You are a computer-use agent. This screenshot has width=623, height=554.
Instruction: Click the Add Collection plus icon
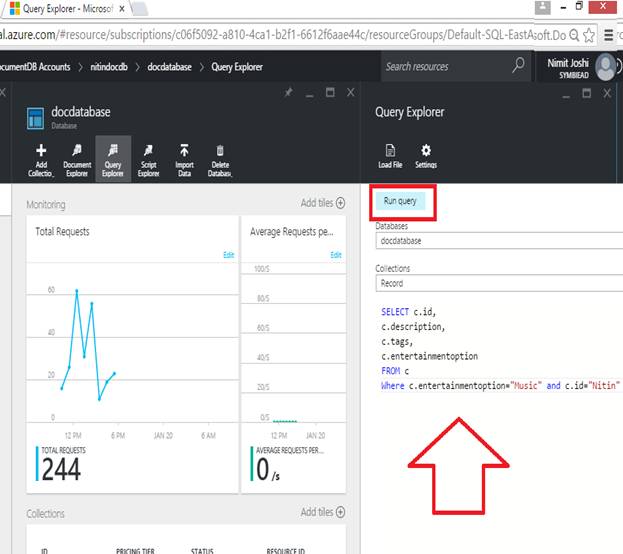click(41, 151)
